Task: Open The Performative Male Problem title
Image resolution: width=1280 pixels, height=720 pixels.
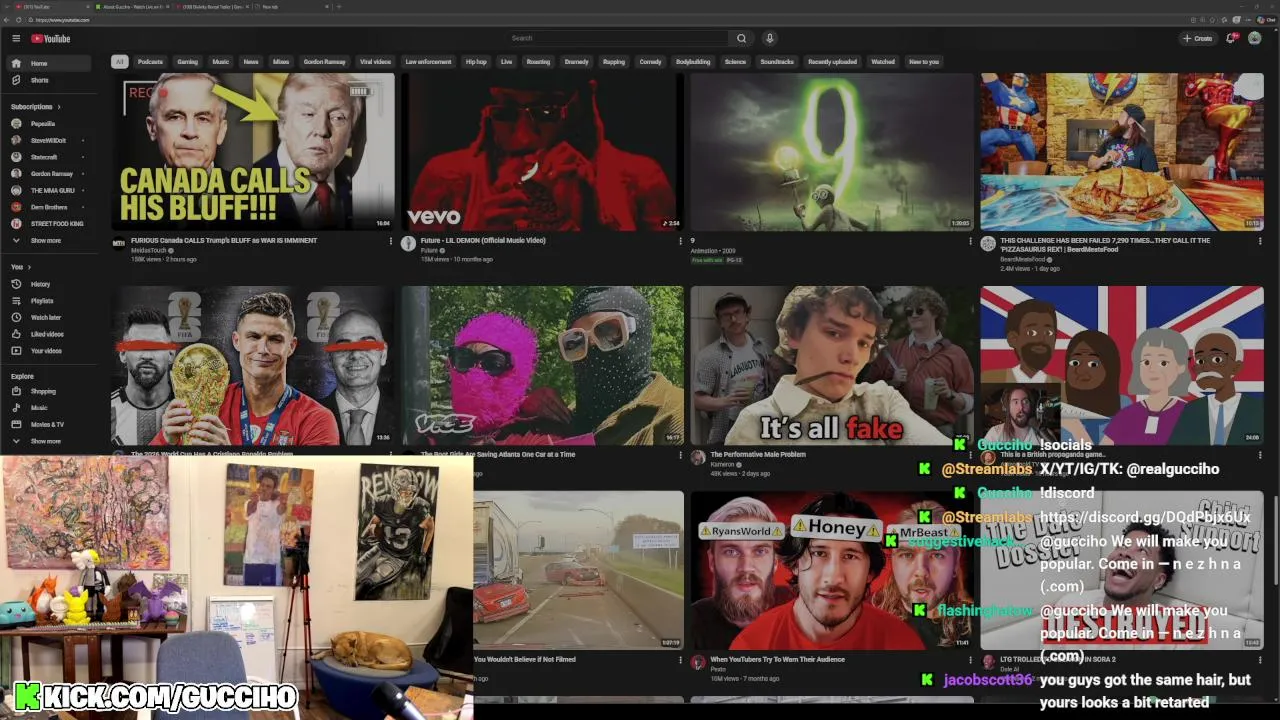Action: (758, 454)
